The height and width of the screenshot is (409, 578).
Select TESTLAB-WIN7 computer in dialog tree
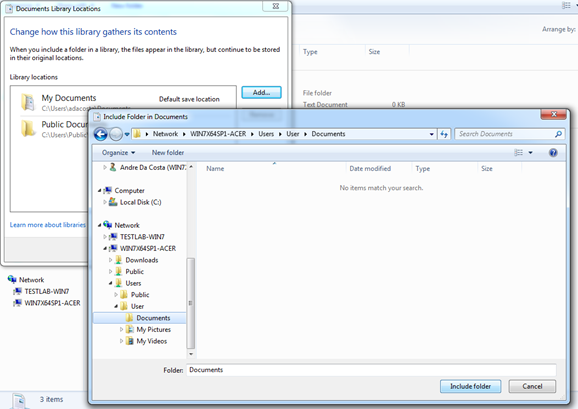tap(142, 237)
